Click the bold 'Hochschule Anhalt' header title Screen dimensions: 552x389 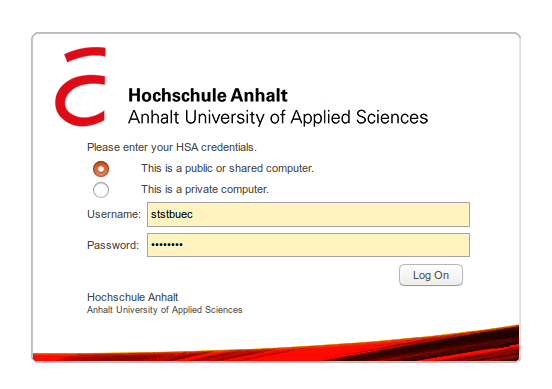pos(208,95)
